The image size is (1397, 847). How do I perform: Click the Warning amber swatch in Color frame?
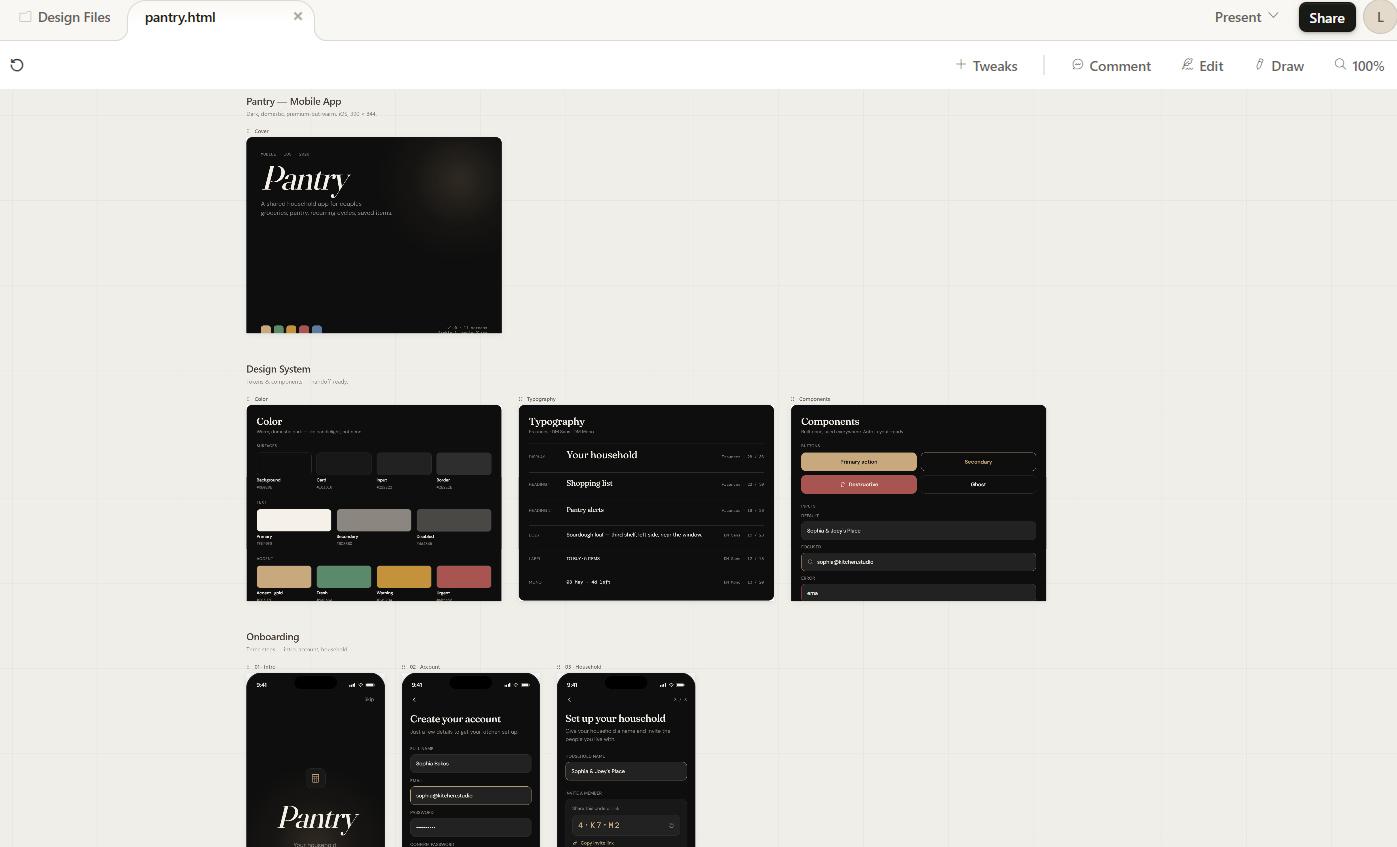[x=404, y=577]
